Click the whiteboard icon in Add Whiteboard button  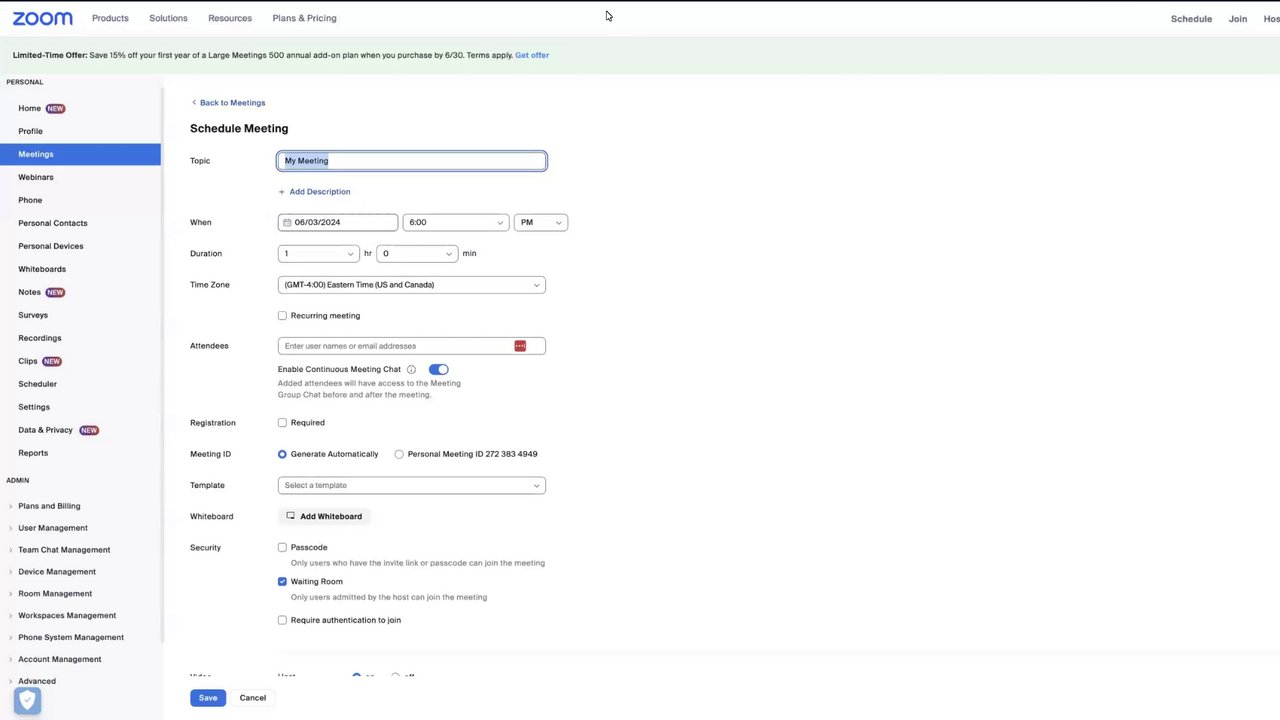(x=291, y=516)
